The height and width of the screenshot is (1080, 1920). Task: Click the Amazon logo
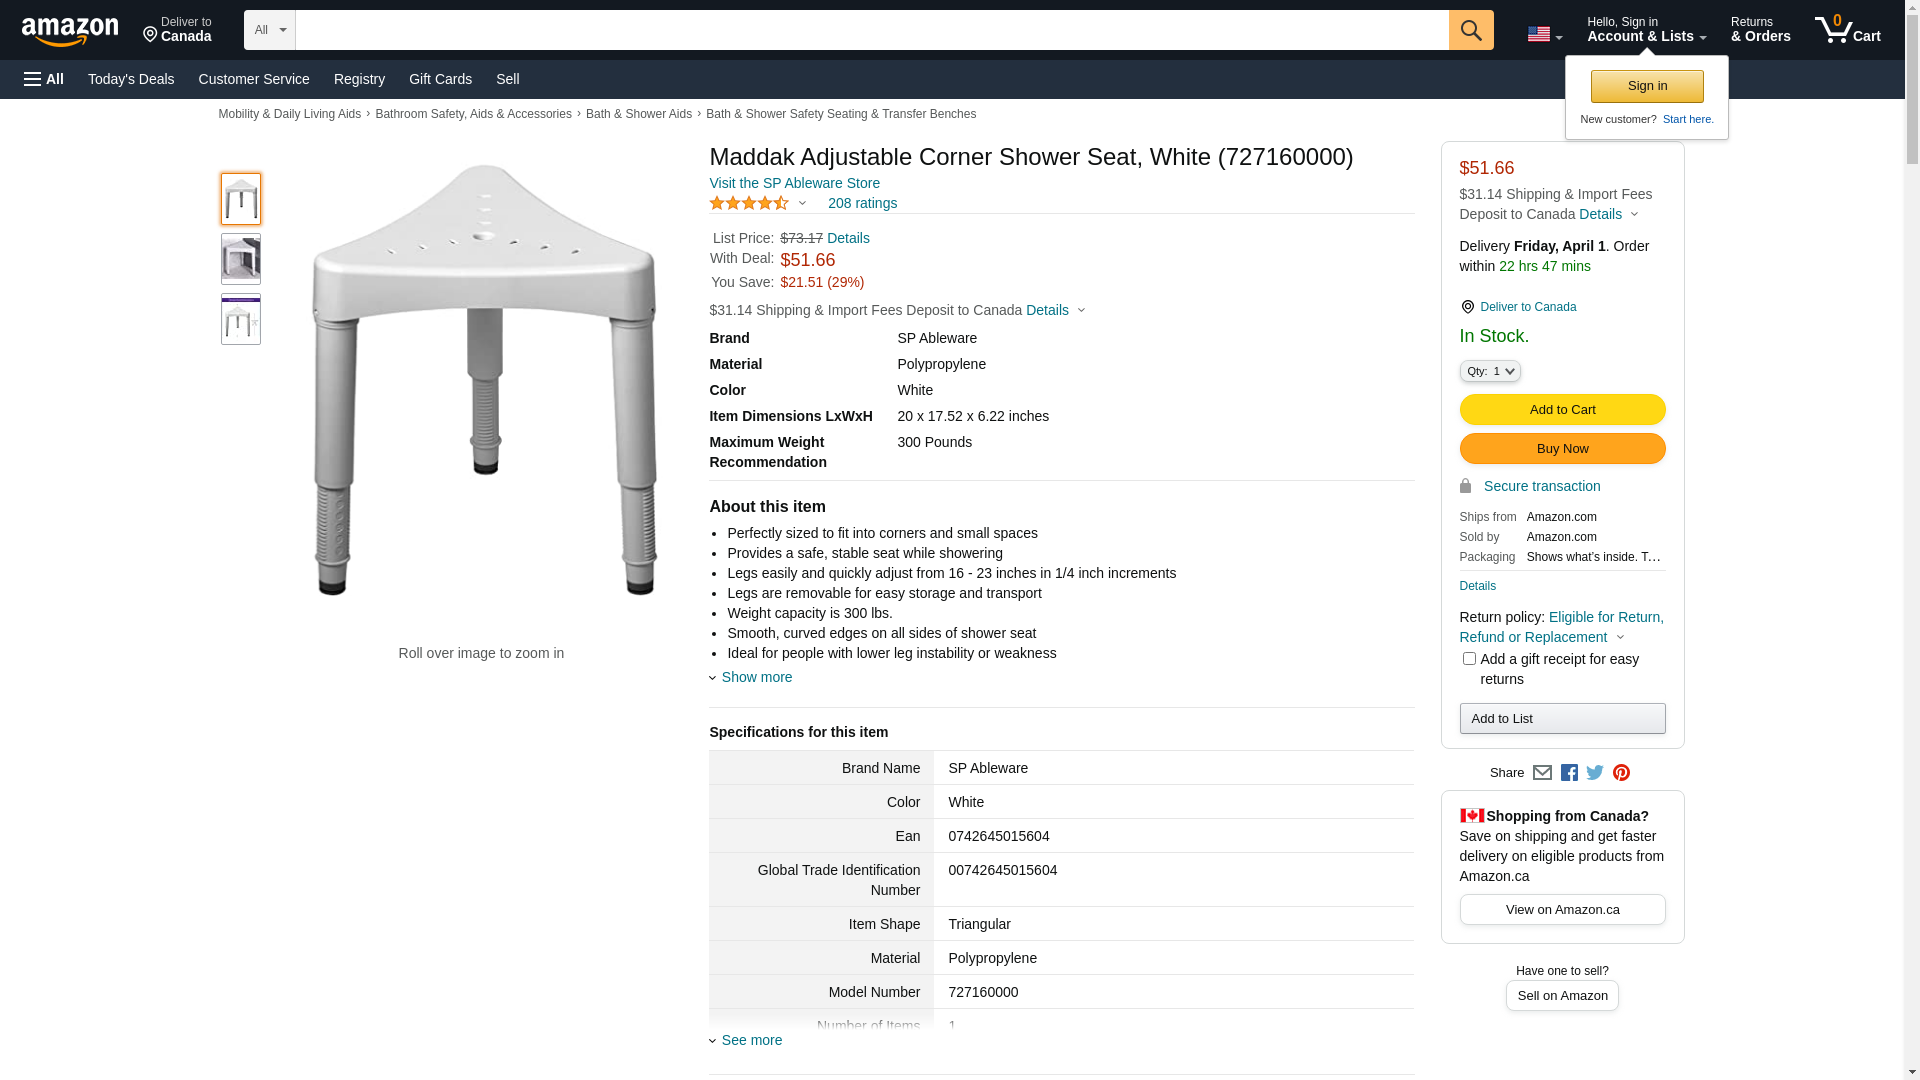(x=70, y=31)
